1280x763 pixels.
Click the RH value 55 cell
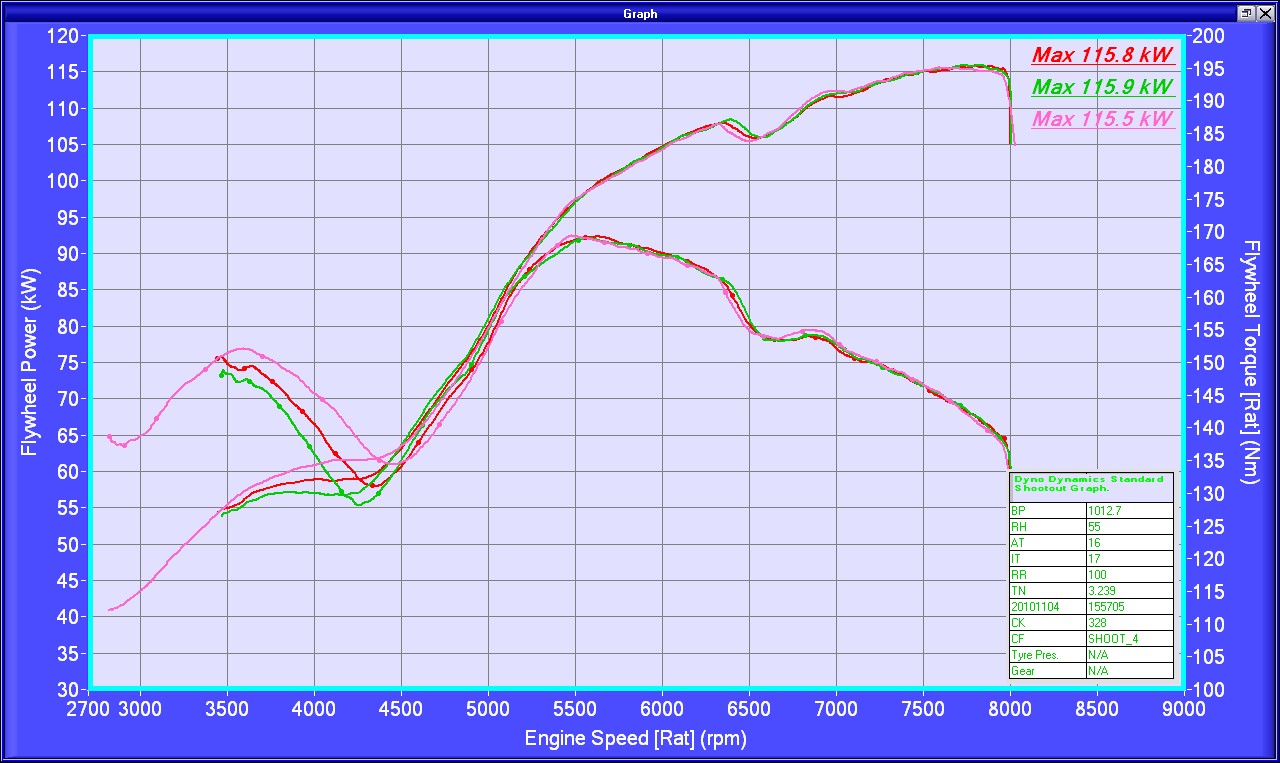coord(1128,526)
